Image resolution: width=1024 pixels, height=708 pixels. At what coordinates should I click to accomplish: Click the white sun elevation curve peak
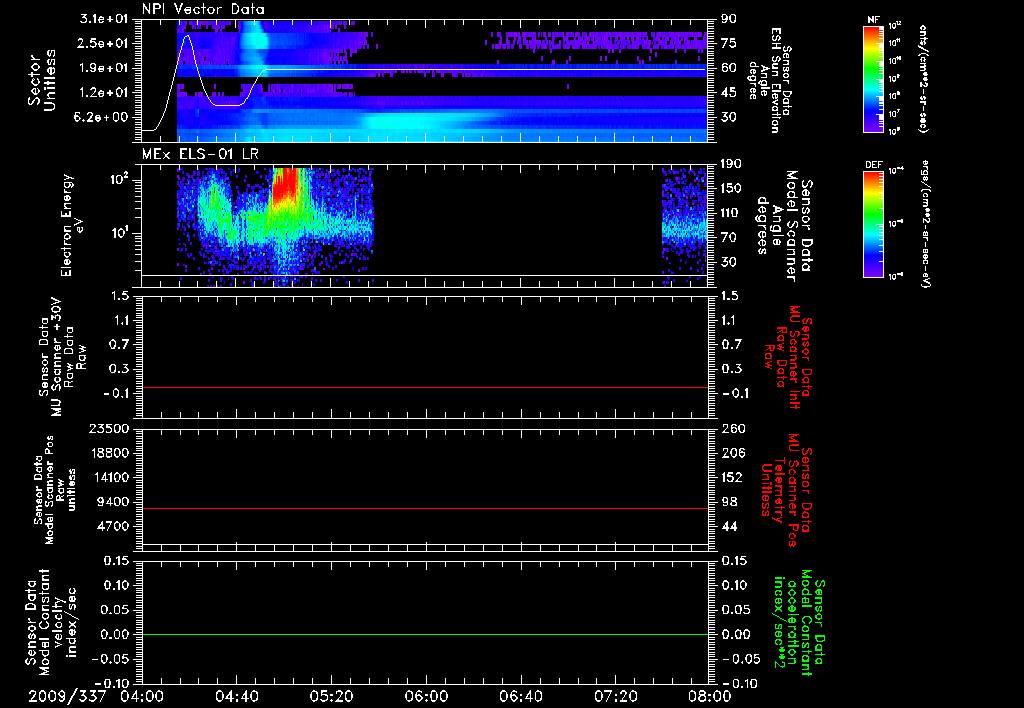[x=187, y=36]
